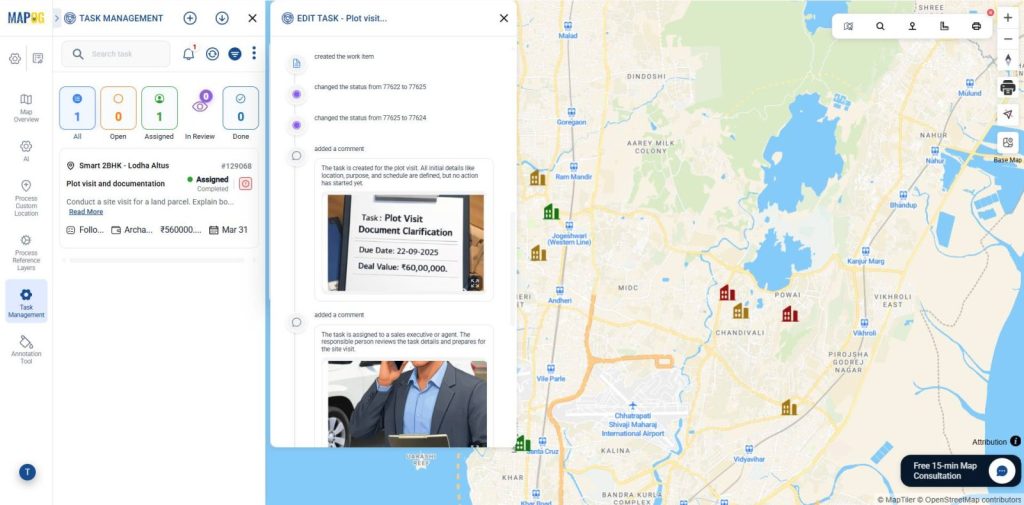Image resolution: width=1024 pixels, height=505 pixels.
Task: Reset map north with compass button
Action: click(x=1008, y=59)
